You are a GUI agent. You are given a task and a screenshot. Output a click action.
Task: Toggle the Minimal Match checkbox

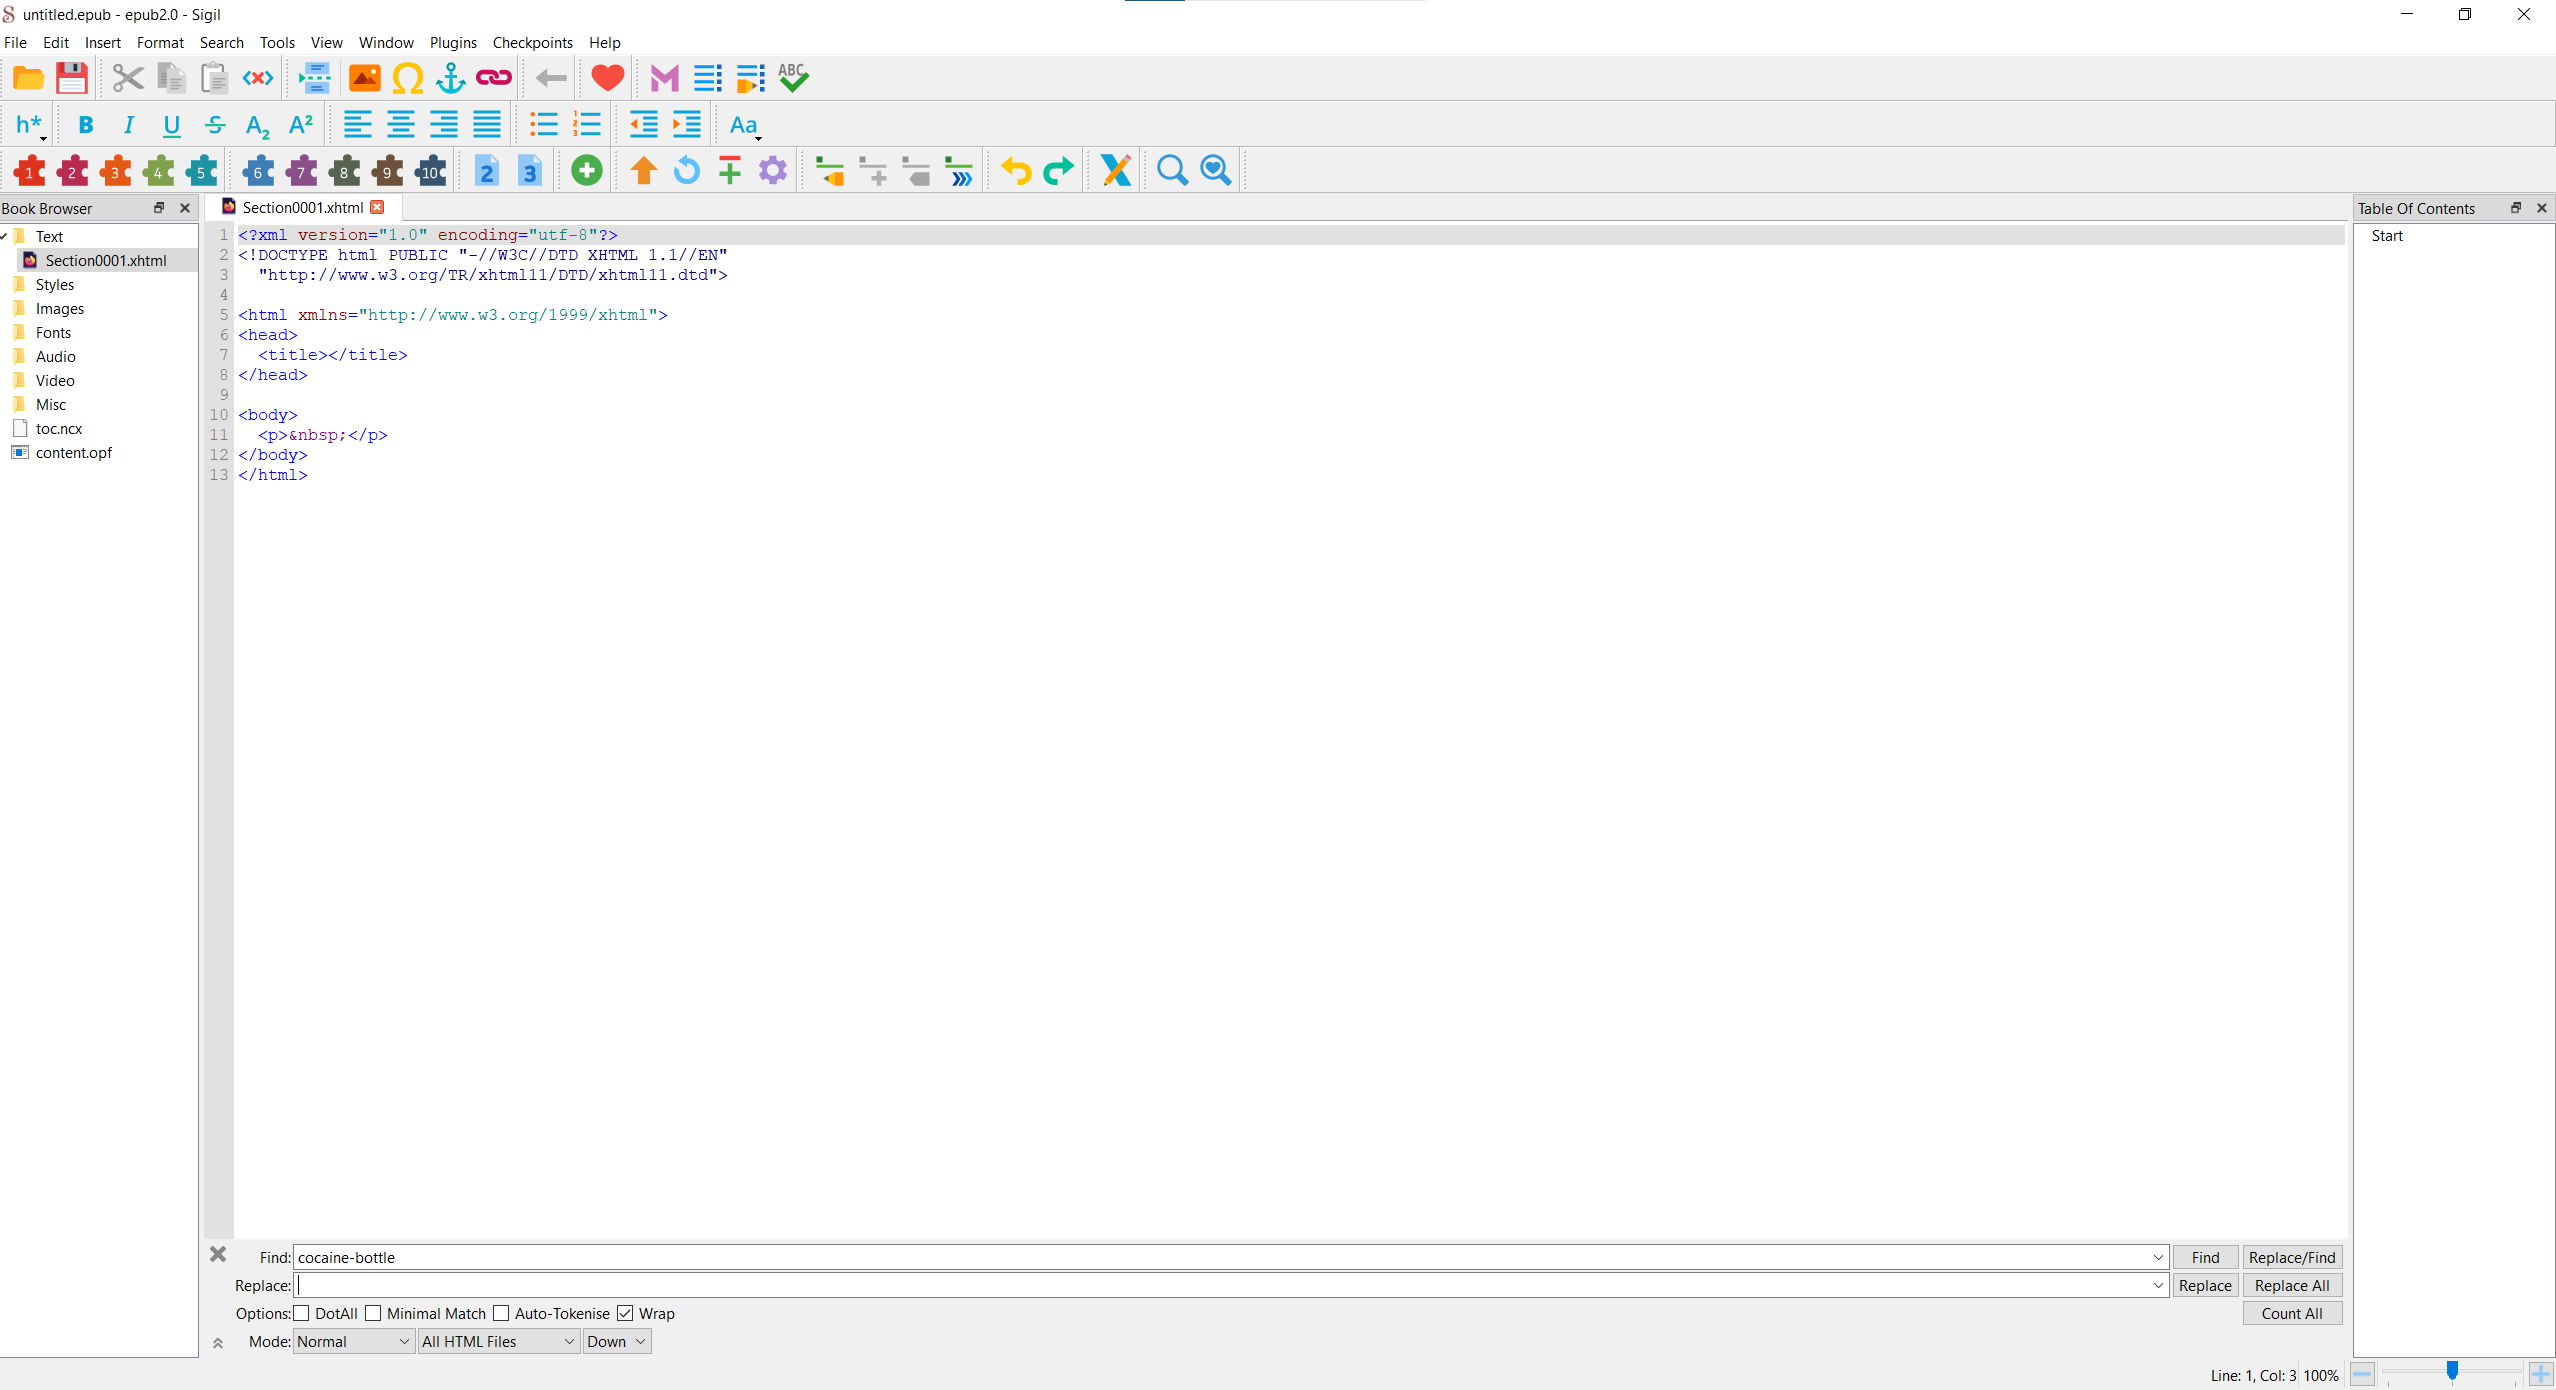(373, 1313)
